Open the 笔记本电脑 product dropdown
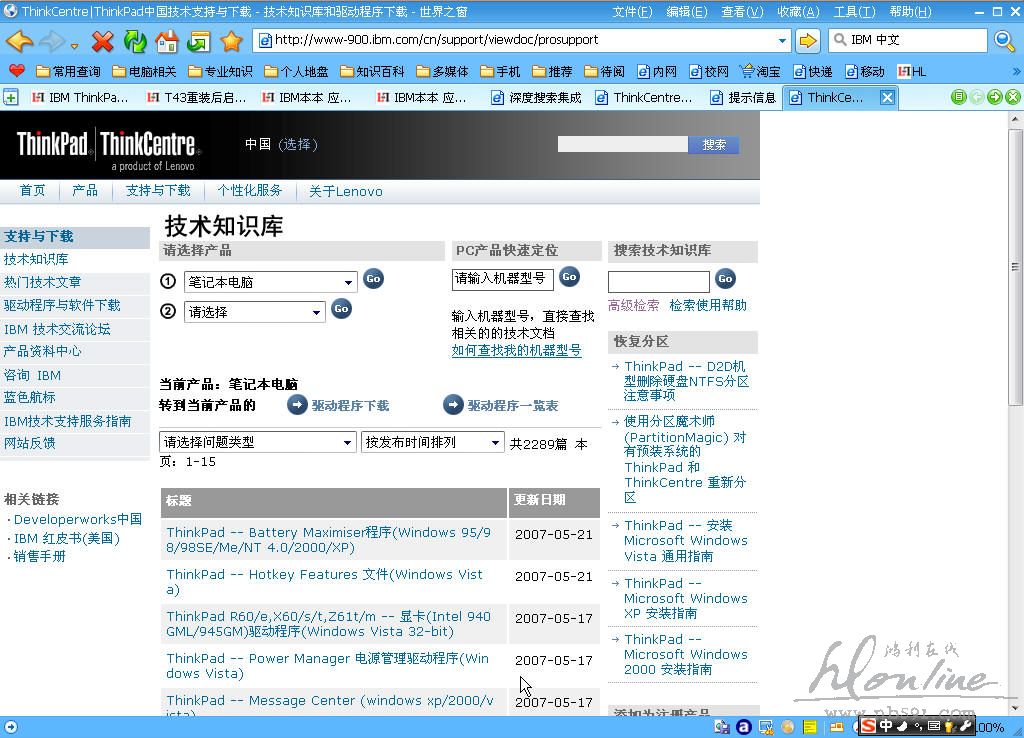Screen dimensions: 1024x738 coord(271,282)
